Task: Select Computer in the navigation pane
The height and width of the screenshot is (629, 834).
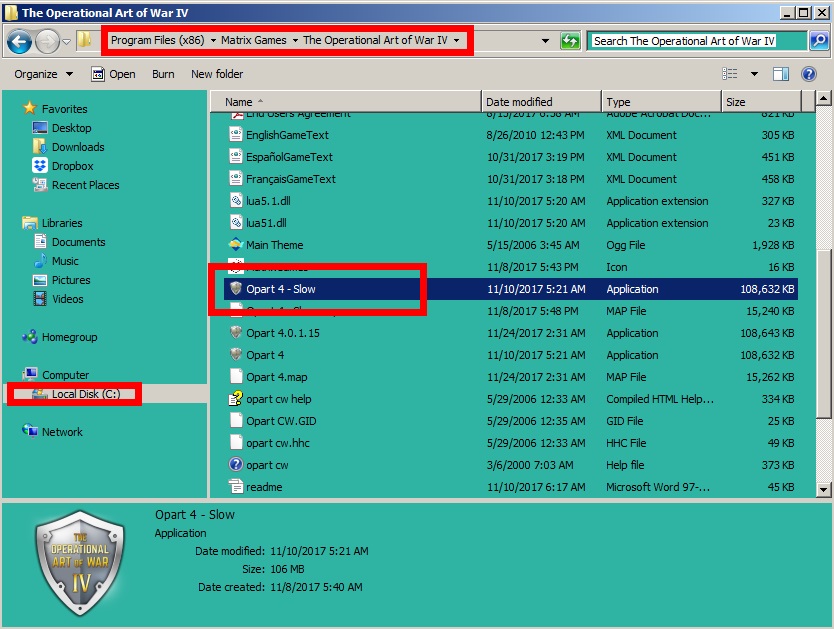Action: [x=65, y=375]
